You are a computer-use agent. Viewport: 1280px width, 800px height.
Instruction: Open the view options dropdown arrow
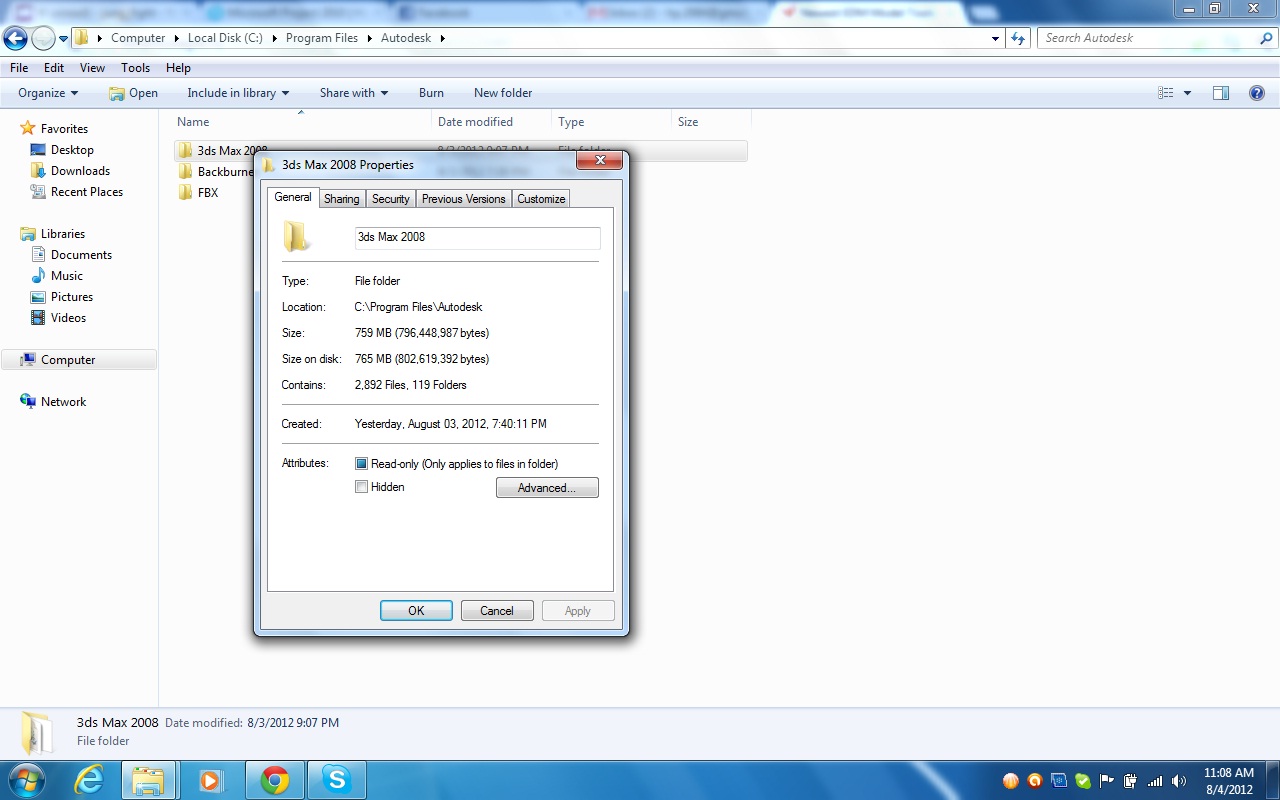tap(1187, 93)
